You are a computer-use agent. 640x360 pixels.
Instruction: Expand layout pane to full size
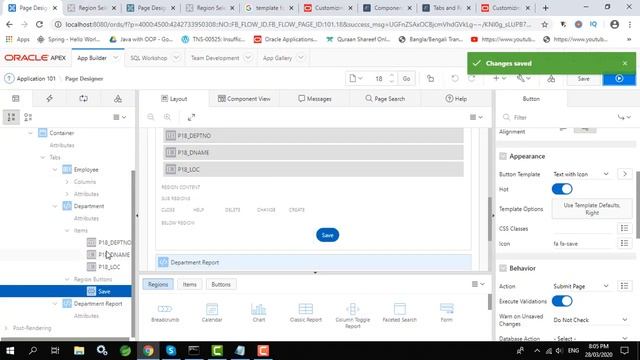click(191, 118)
